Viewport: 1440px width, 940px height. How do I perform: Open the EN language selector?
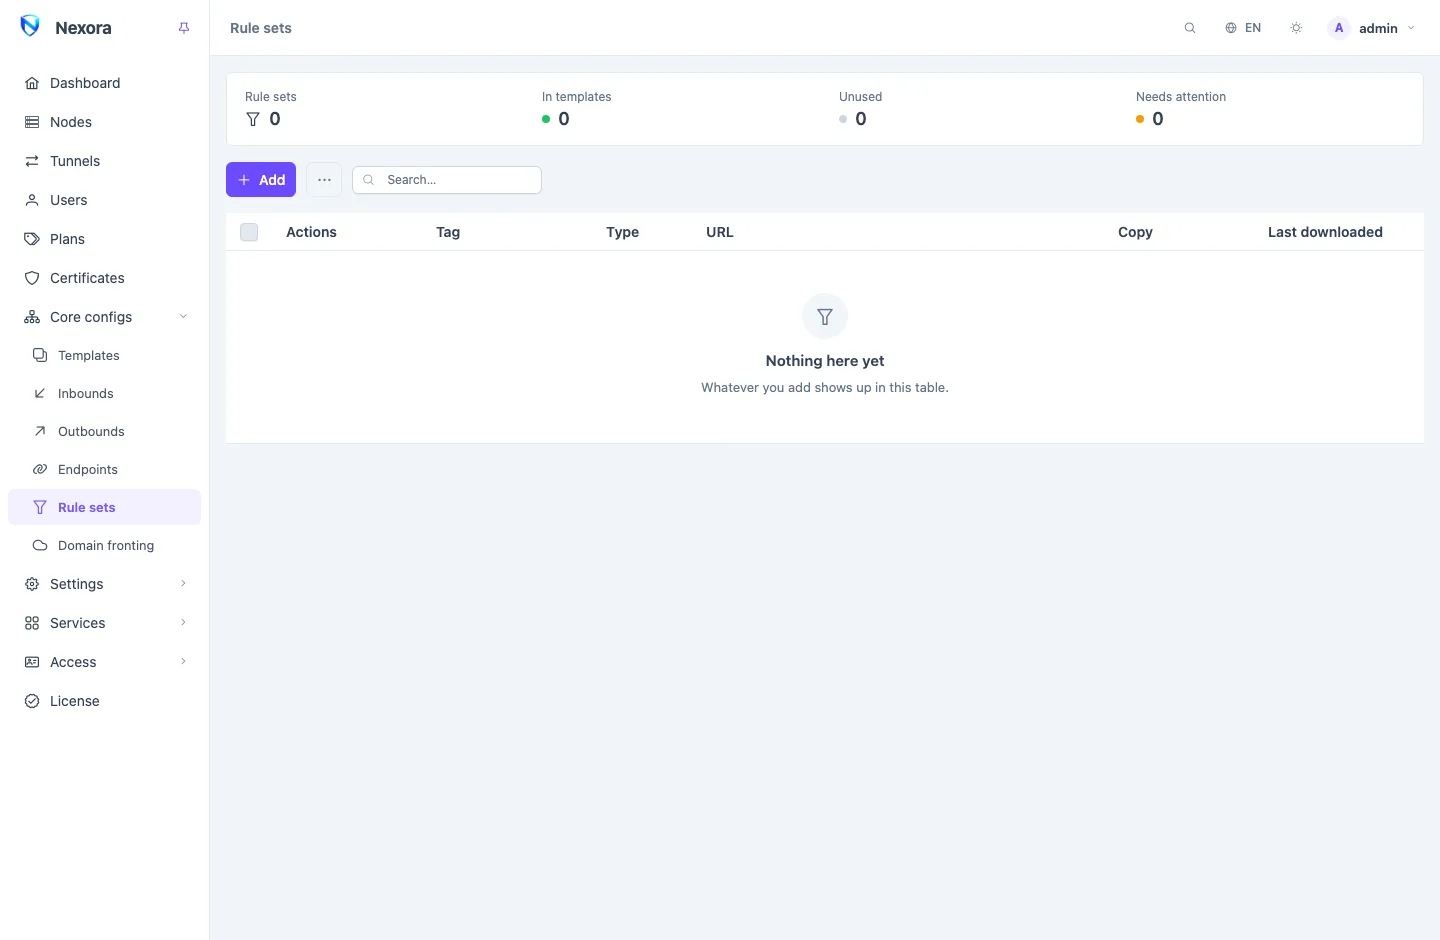coord(1243,28)
